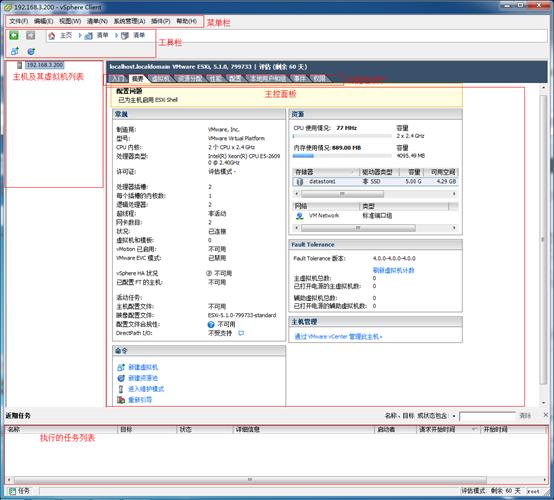Click the 重新引导 command link

point(140,400)
